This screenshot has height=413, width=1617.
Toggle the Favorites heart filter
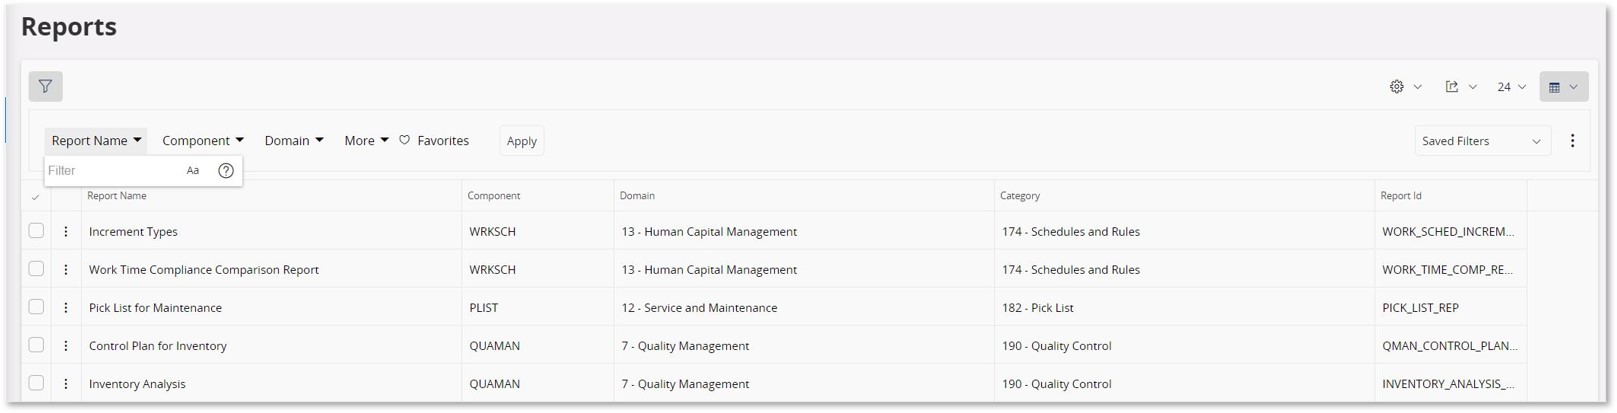click(434, 141)
